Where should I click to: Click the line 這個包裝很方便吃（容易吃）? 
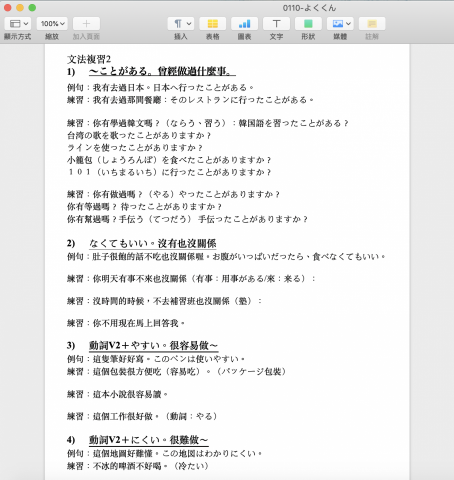147,371
